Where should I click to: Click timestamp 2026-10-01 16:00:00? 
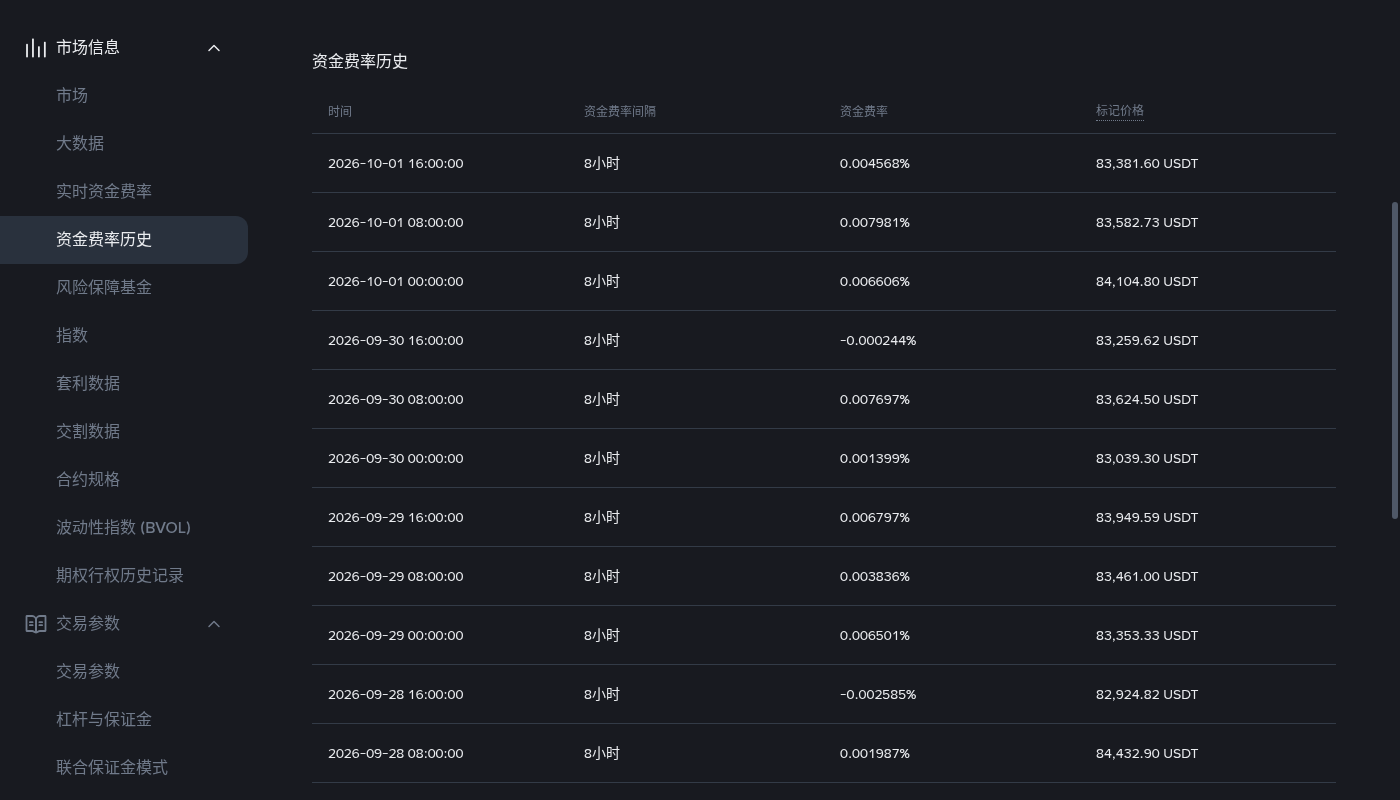click(x=396, y=164)
